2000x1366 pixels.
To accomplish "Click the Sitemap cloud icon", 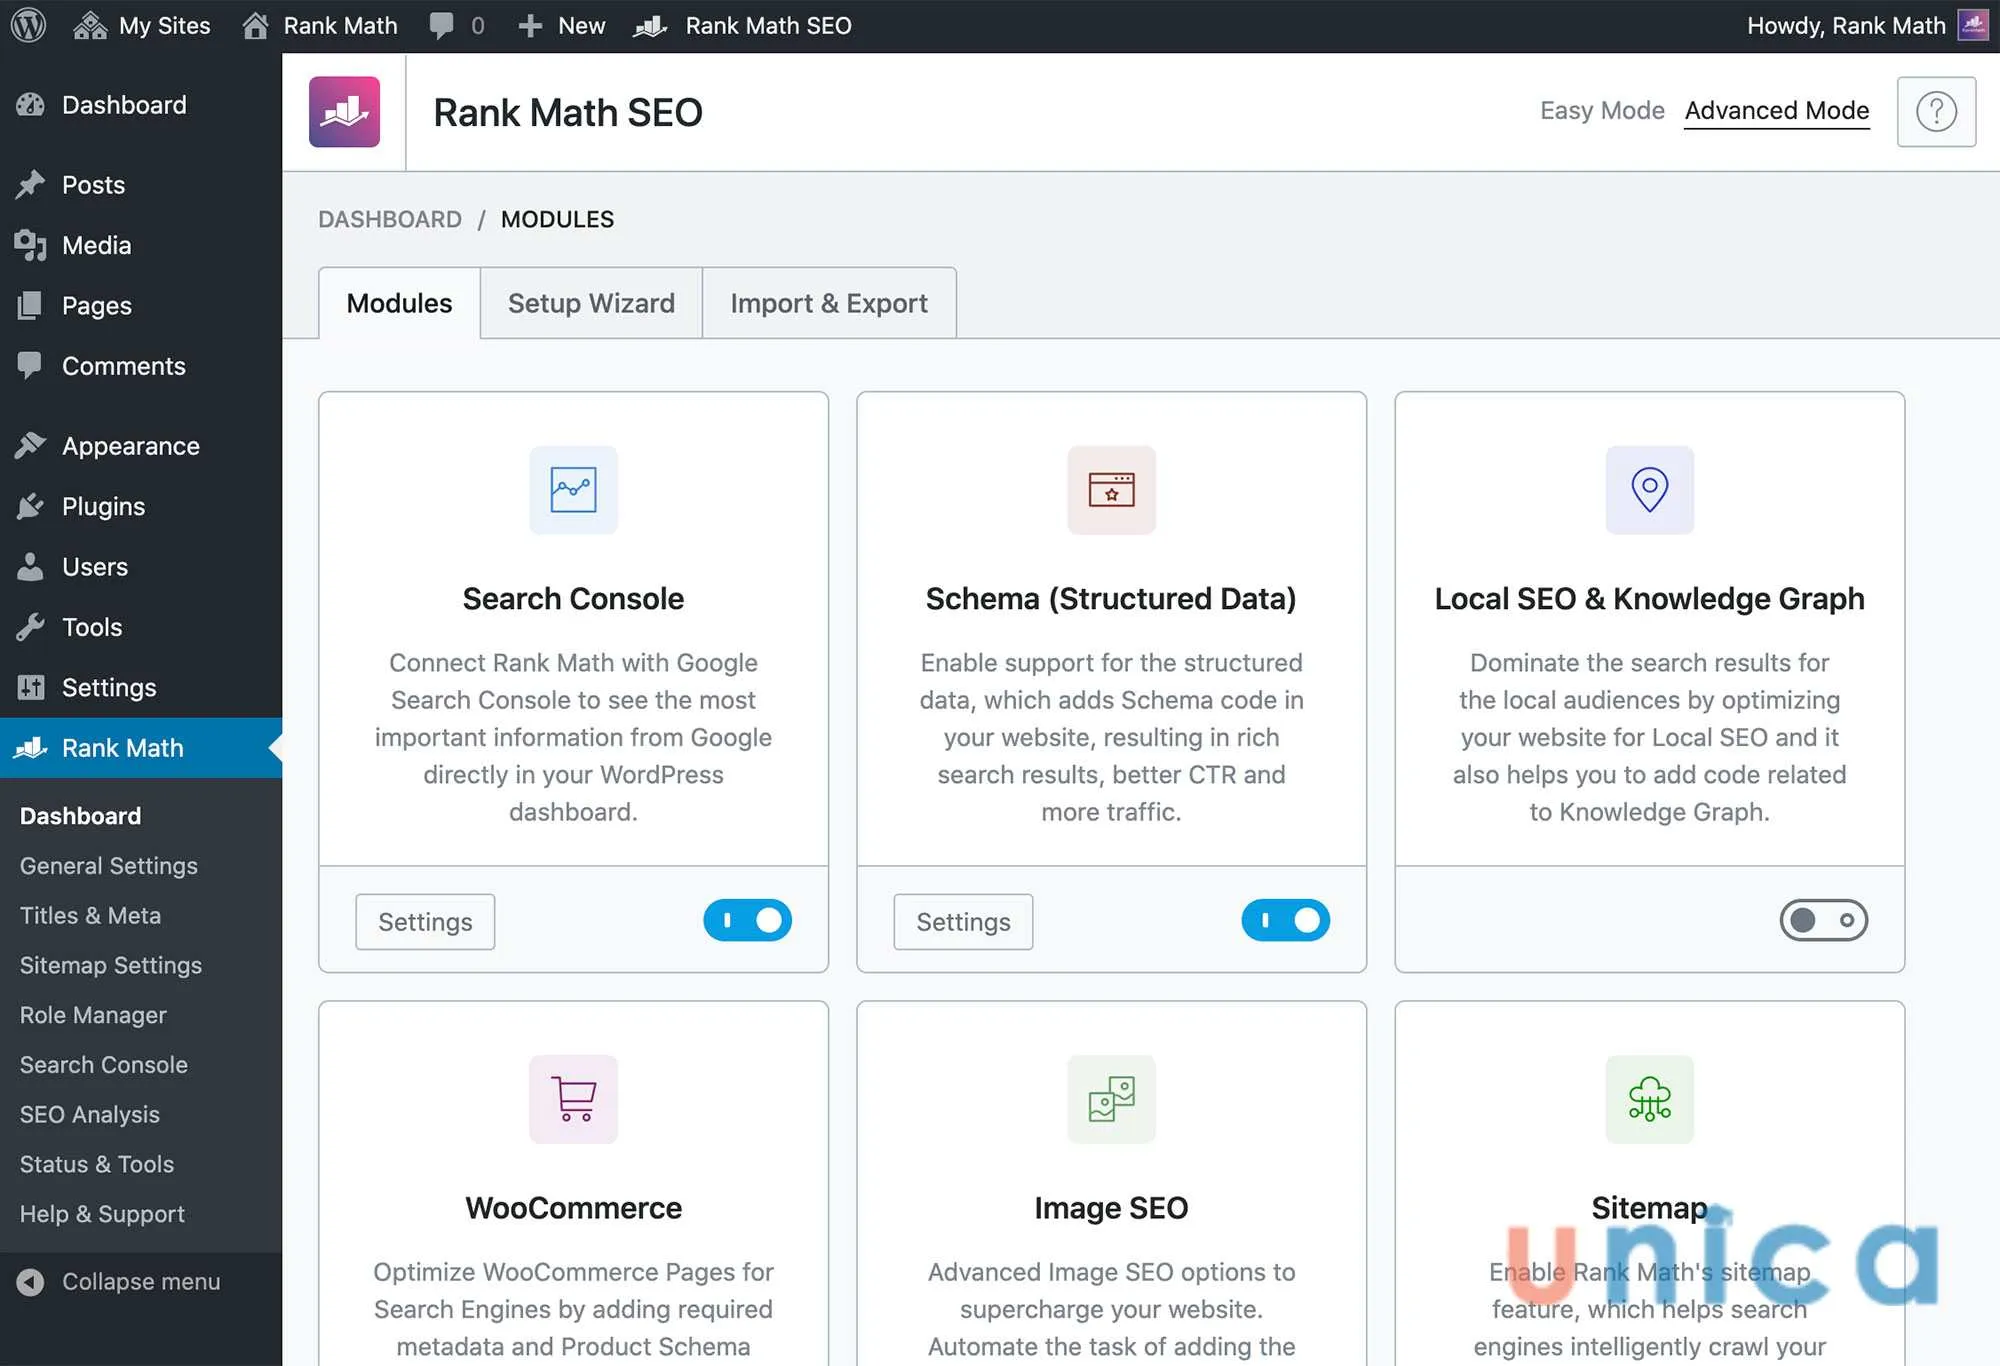I will 1649,1099.
